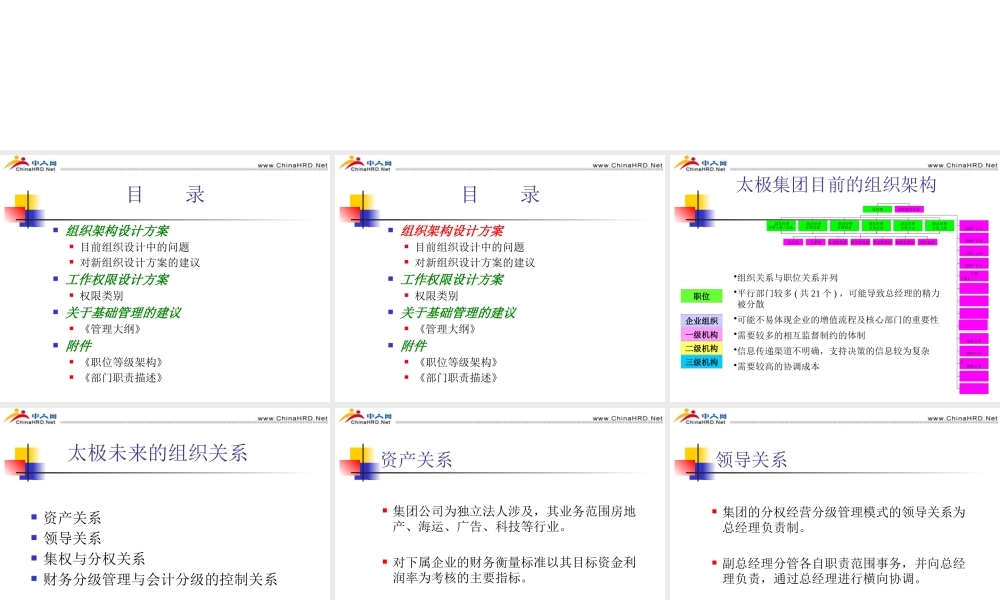Click the bullet 需要较多的相互监督制约的体制
The width and height of the screenshot is (1000, 600).
(799, 335)
